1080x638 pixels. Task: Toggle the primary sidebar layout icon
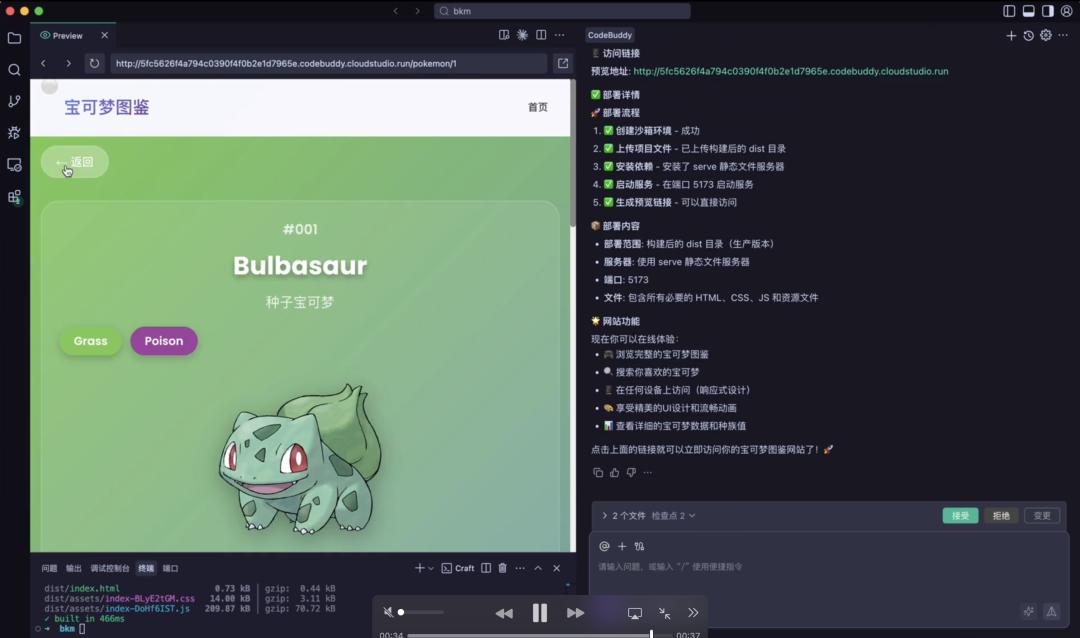tap(1009, 11)
